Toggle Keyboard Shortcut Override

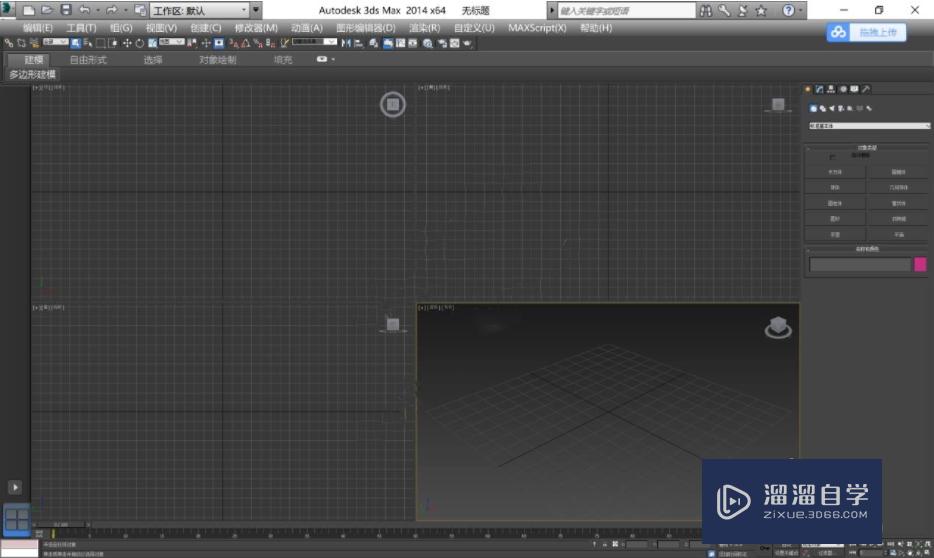(x=219, y=43)
